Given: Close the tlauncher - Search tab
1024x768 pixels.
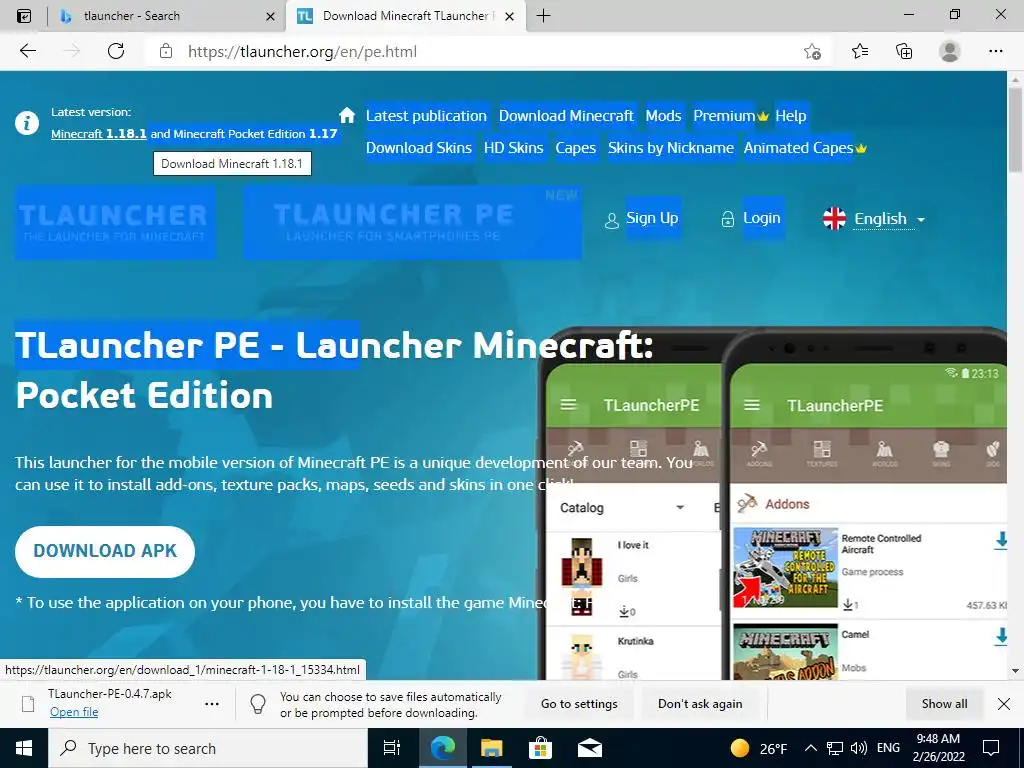Looking at the screenshot, I should coord(270,16).
